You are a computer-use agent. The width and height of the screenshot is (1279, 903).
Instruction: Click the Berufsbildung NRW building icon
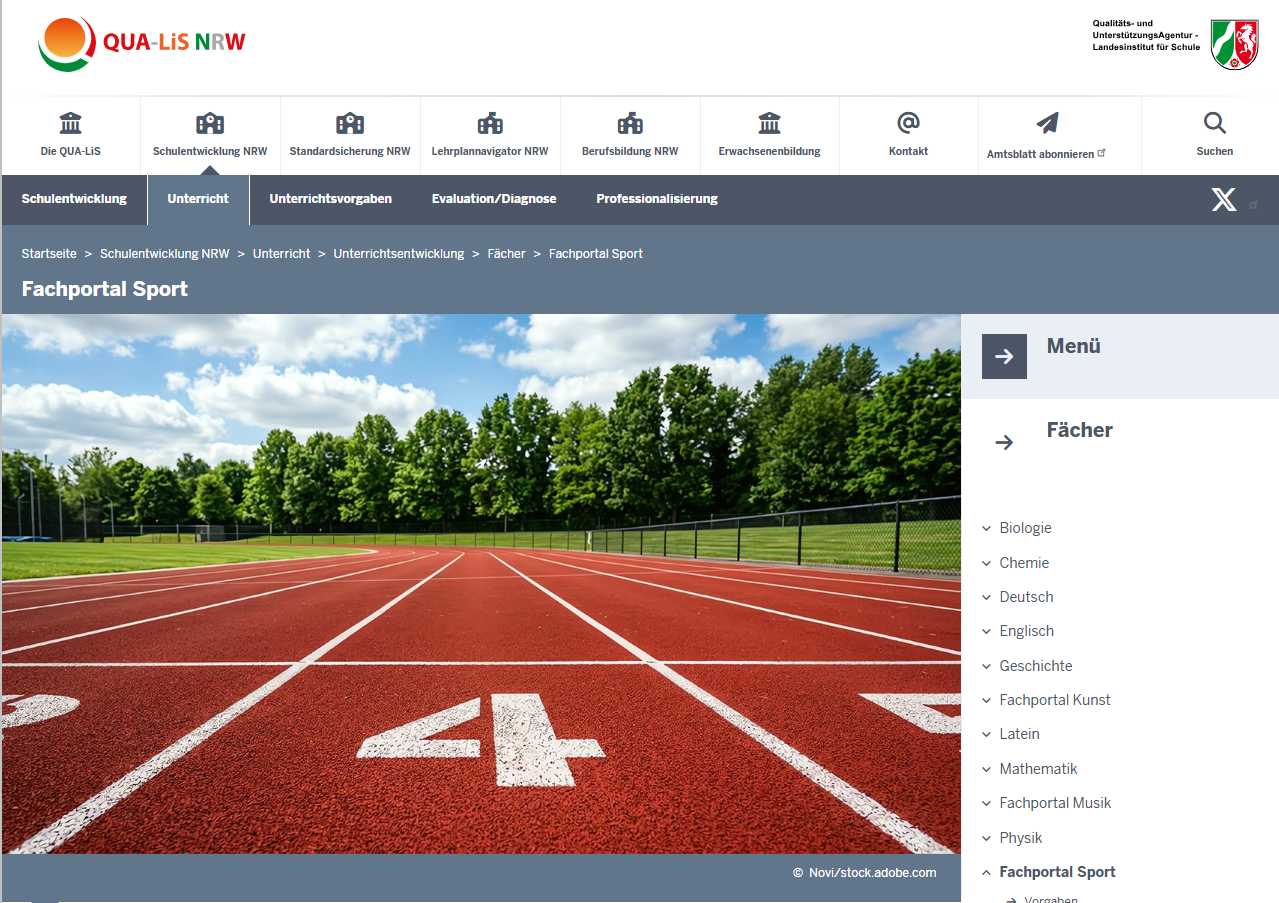tap(630, 123)
